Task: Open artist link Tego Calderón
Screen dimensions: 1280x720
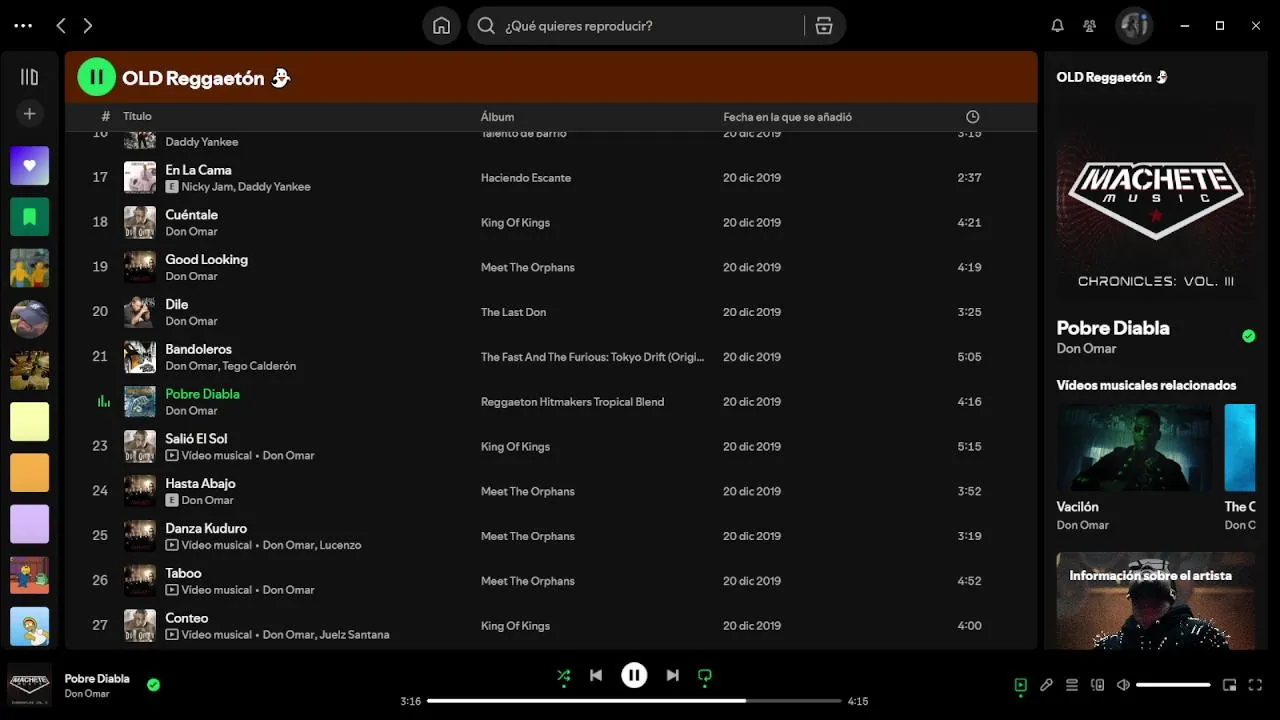Action: point(259,366)
